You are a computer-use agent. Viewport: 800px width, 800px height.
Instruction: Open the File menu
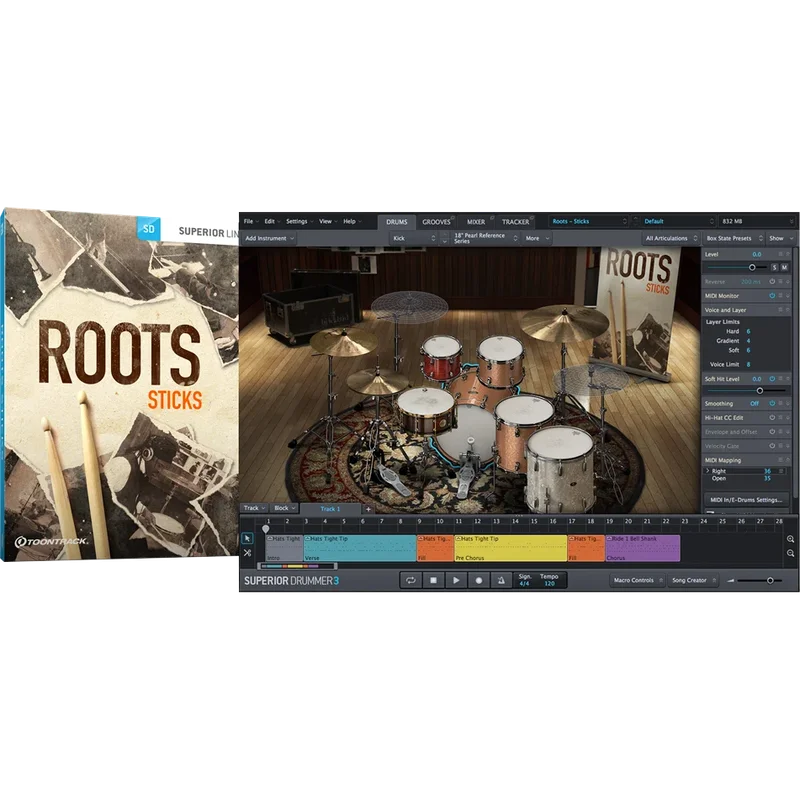pos(250,221)
